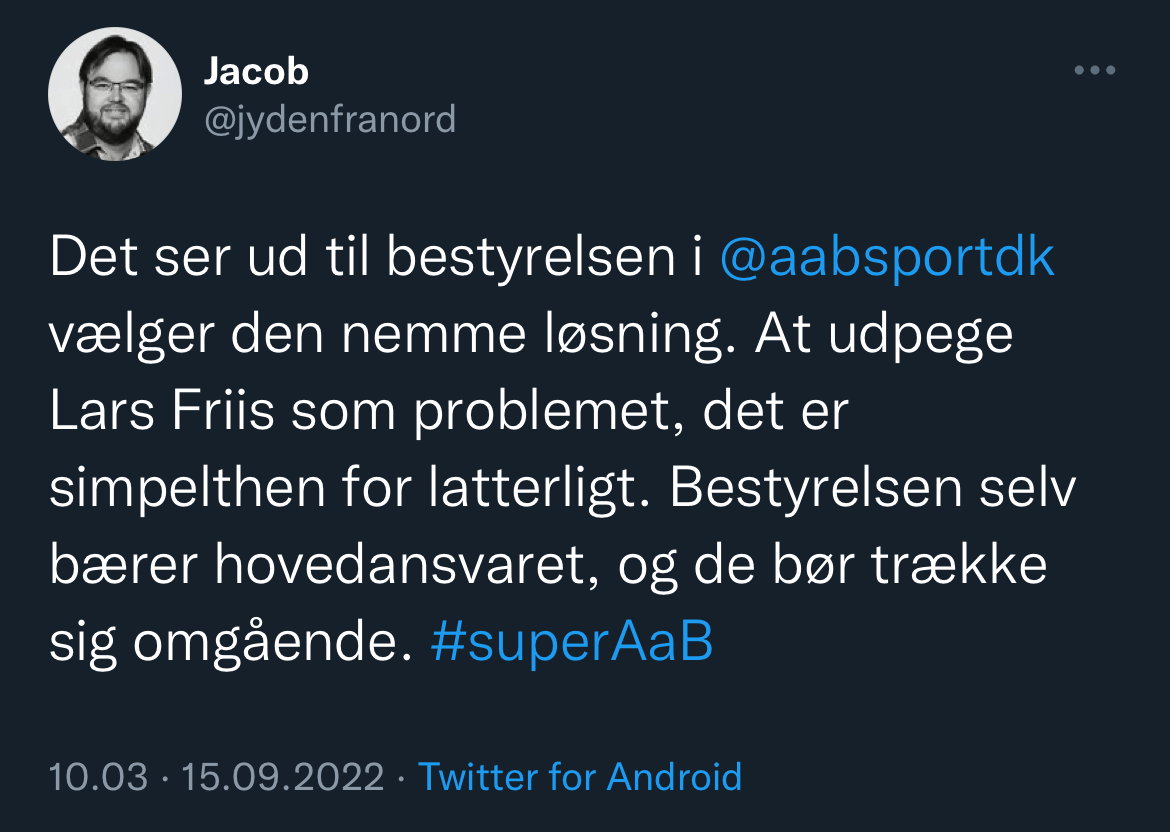Image resolution: width=1170 pixels, height=832 pixels.
Task: Follow the #superAaB hashtag
Action: (x=572, y=643)
